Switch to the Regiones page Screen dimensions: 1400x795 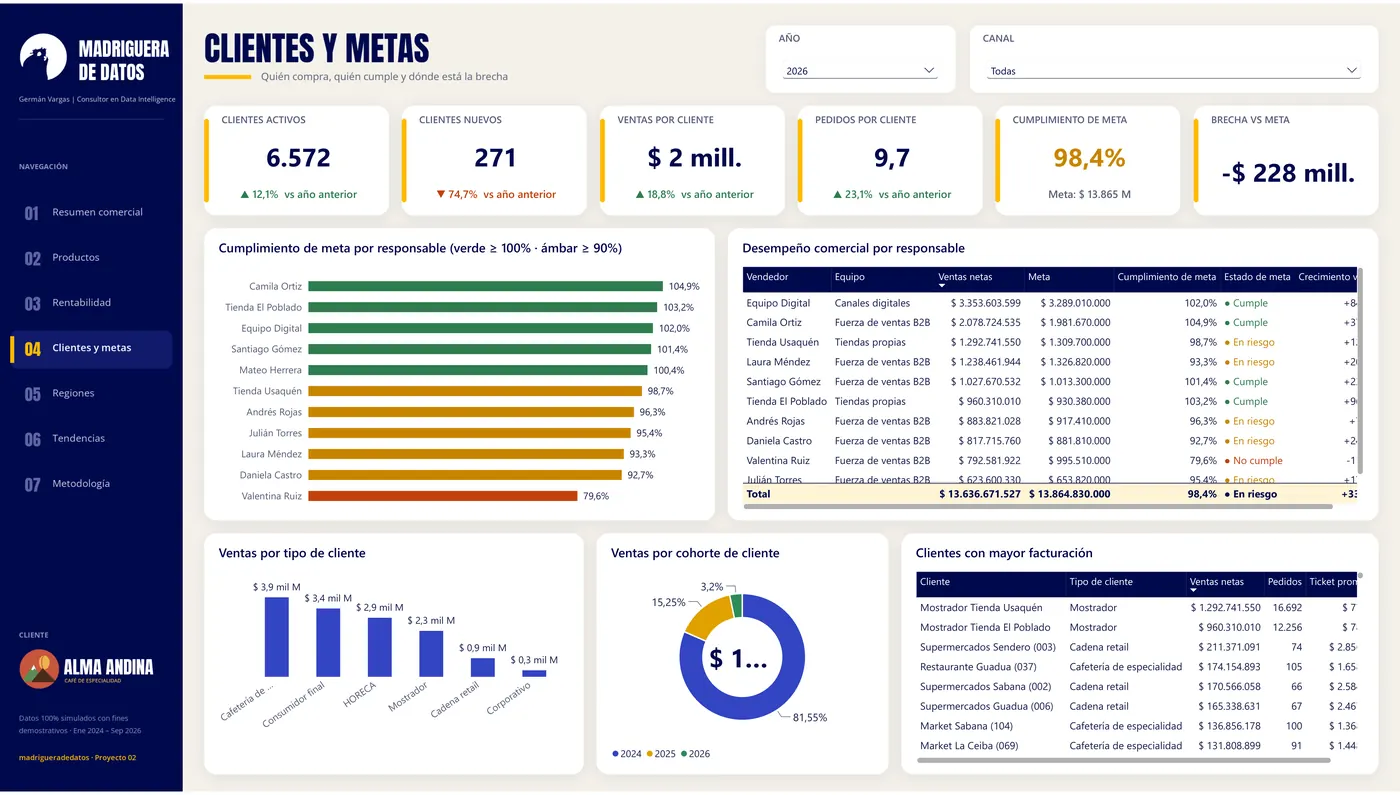tap(91, 393)
